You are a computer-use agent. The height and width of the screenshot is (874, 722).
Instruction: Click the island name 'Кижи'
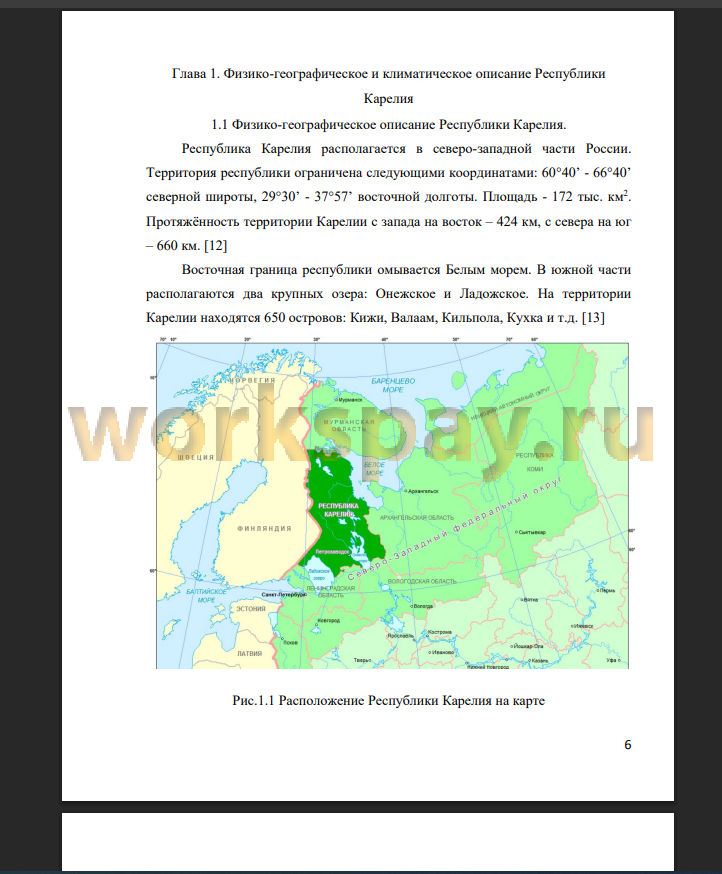(368, 318)
